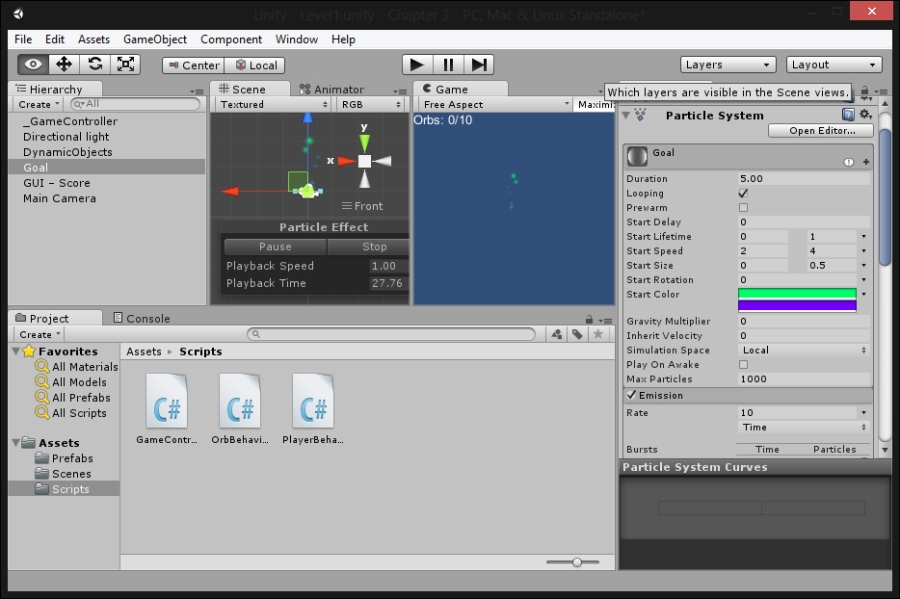
Task: Toggle Maximize on Play in the Game view
Action: coord(595,104)
